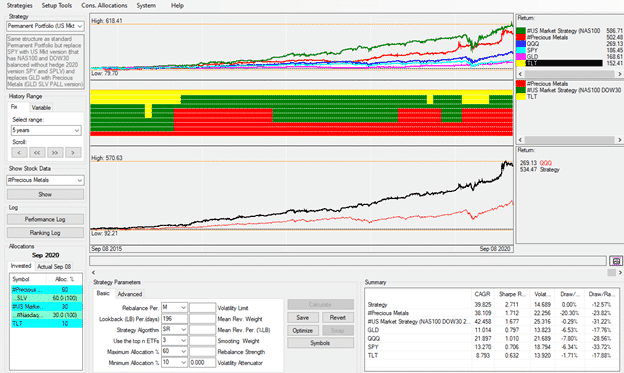Click the Sharpe R... column header in Summary
This screenshot has height=373, width=624.
tap(512, 294)
